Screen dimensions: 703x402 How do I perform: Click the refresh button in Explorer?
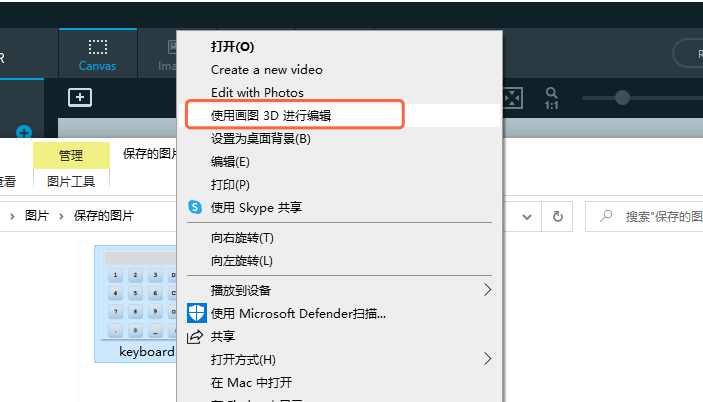pos(557,217)
